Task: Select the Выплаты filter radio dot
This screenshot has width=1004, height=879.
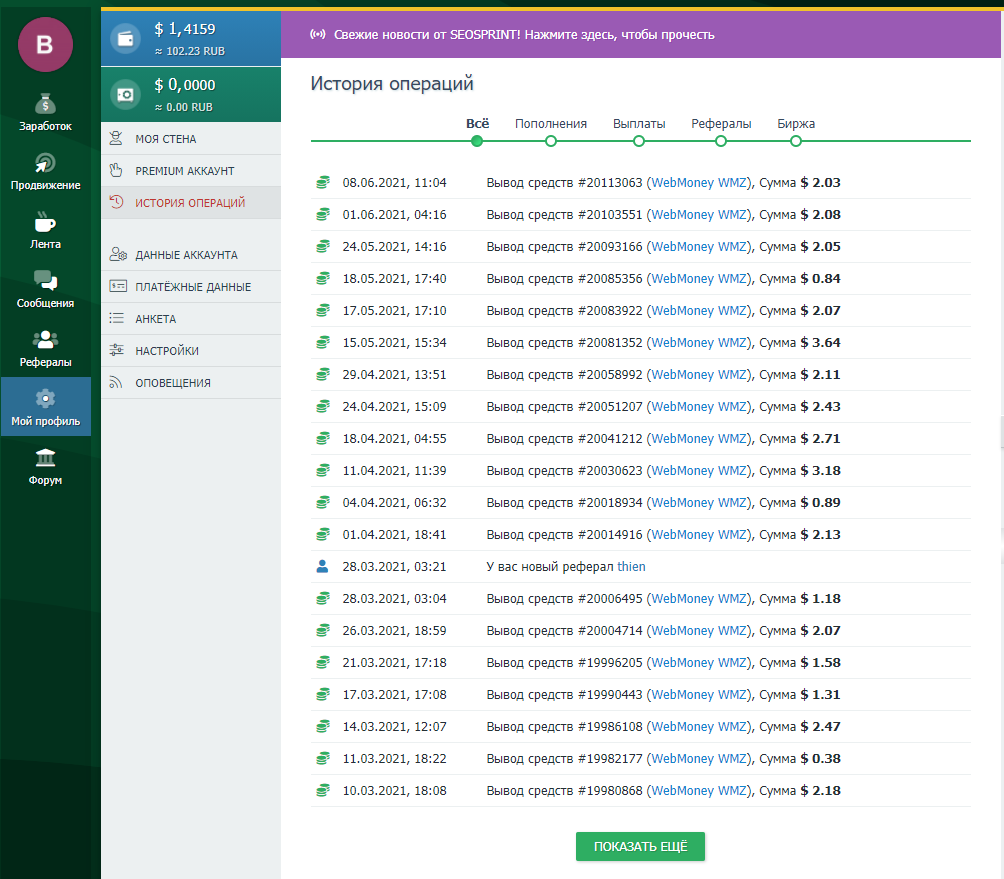Action: coord(639,141)
